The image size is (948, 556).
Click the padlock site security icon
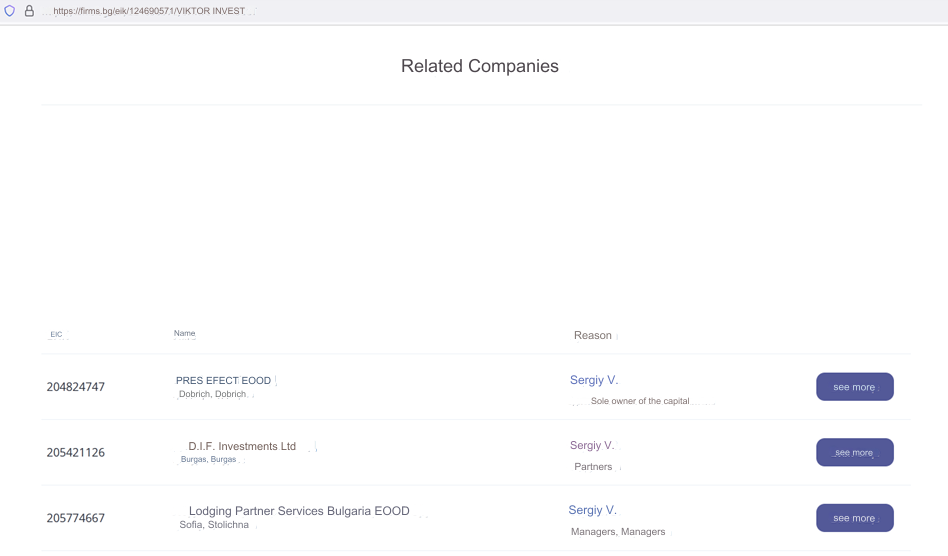pyautogui.click(x=29, y=11)
